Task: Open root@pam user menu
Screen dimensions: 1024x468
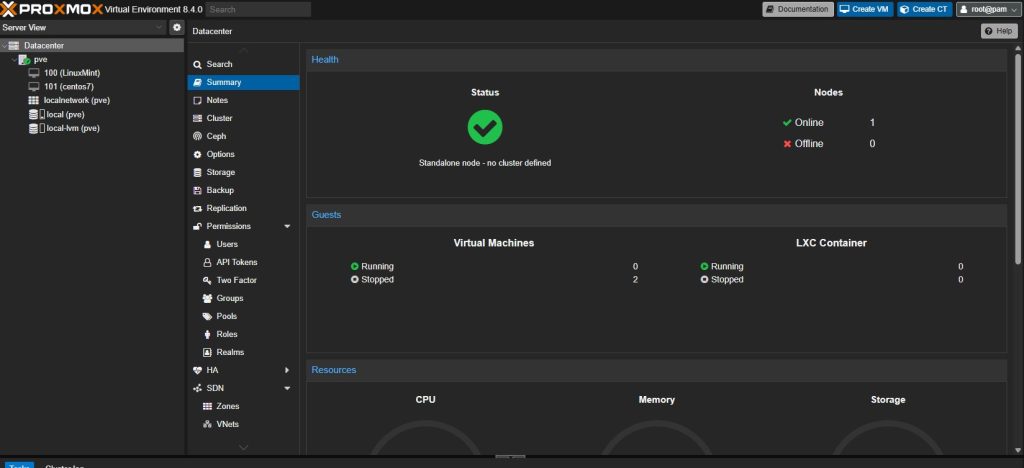Action: pos(989,9)
